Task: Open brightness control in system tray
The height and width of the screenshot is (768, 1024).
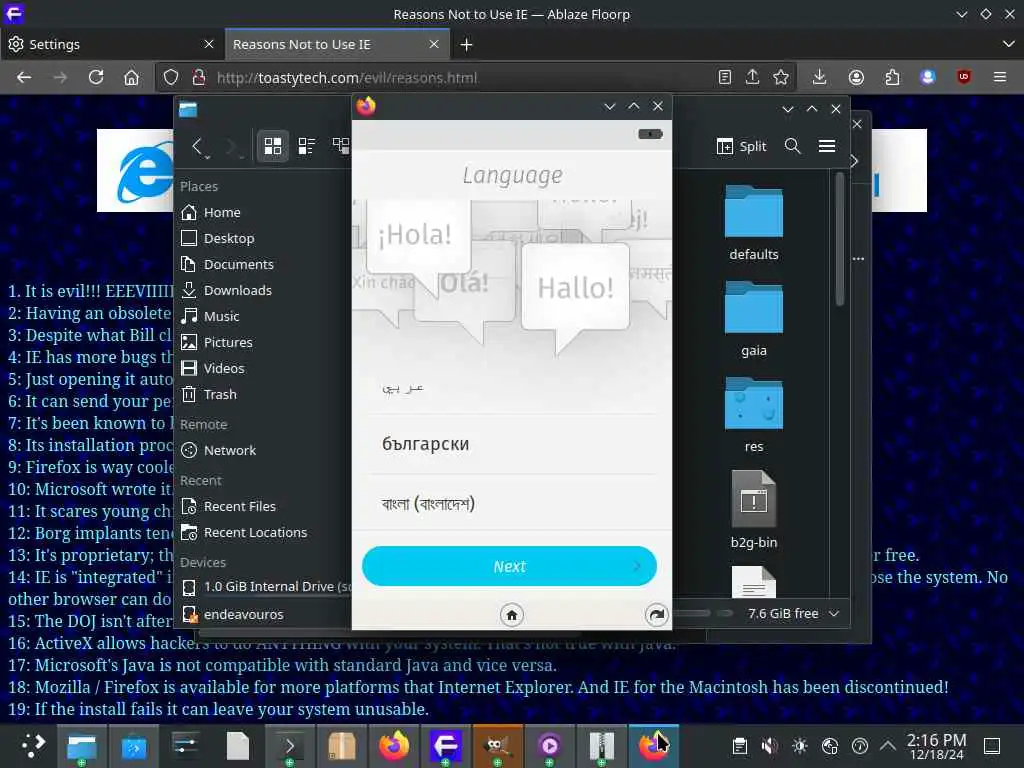Action: pos(800,746)
